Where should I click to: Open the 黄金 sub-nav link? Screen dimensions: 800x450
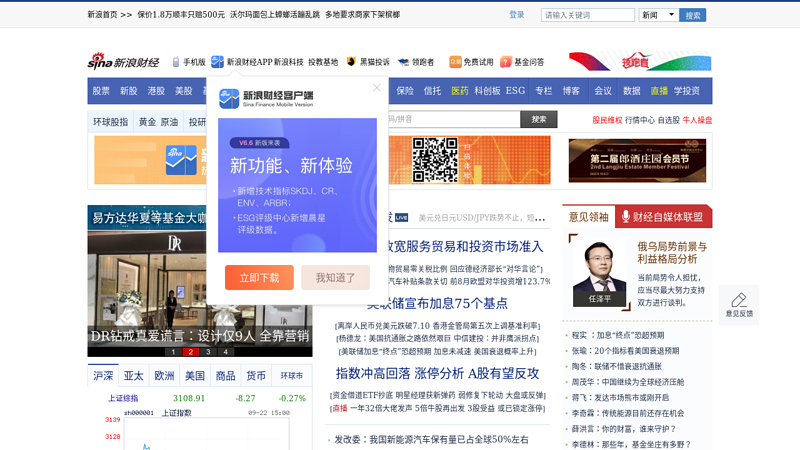tap(147, 122)
